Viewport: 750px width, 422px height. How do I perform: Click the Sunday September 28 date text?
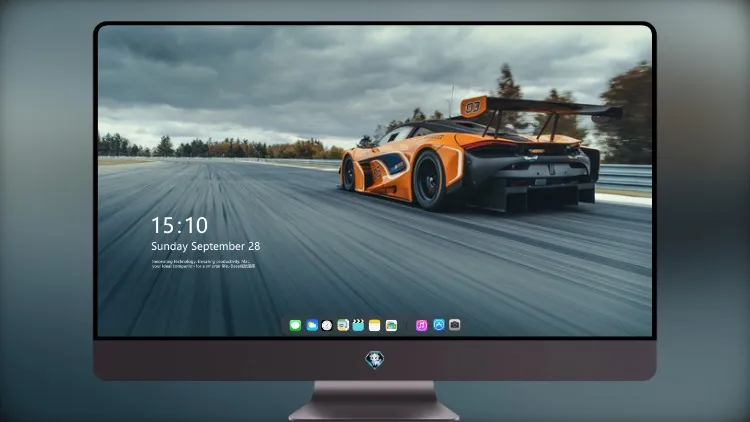[206, 246]
